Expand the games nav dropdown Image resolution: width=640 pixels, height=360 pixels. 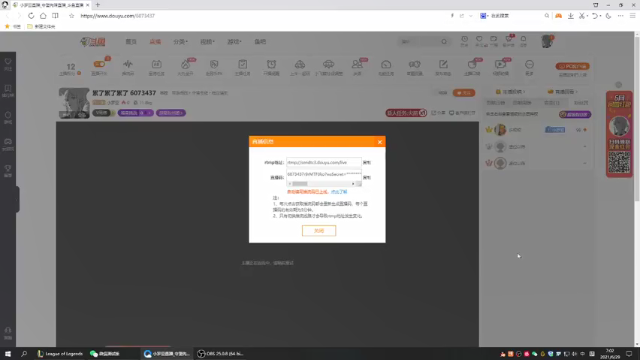pos(234,42)
